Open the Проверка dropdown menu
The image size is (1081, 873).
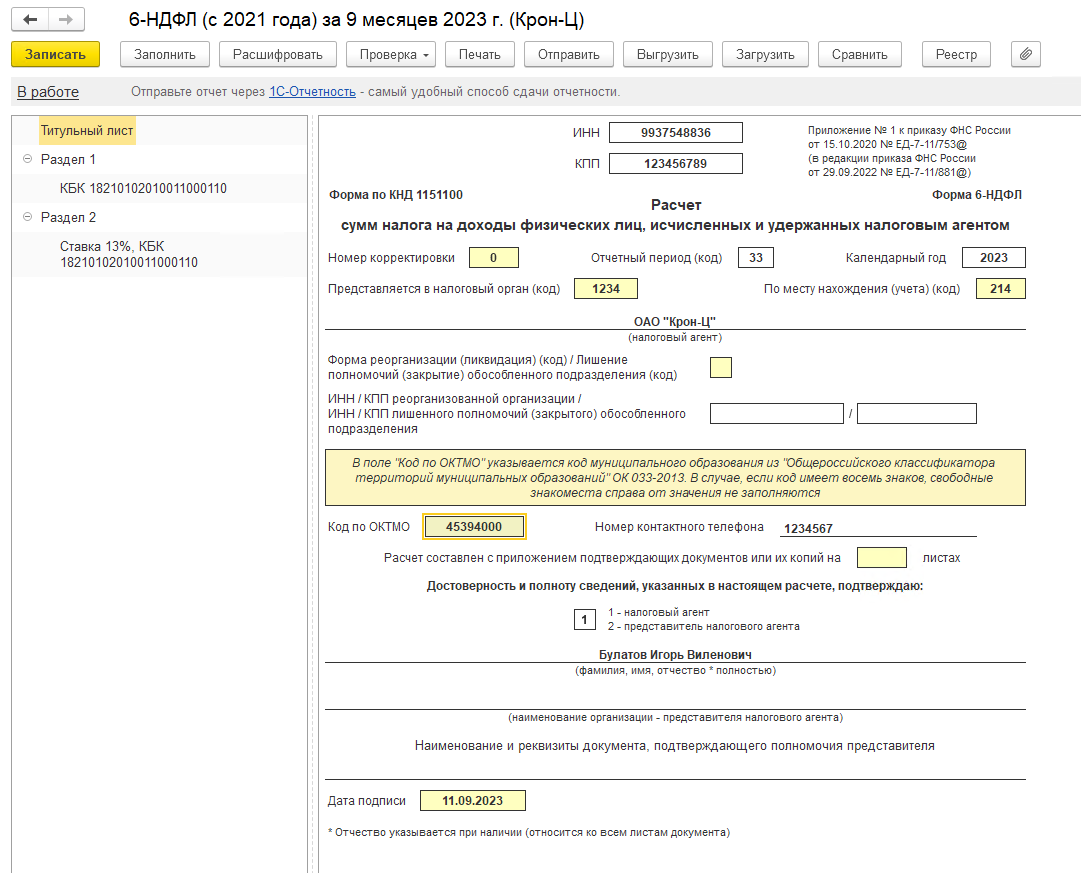(x=390, y=54)
